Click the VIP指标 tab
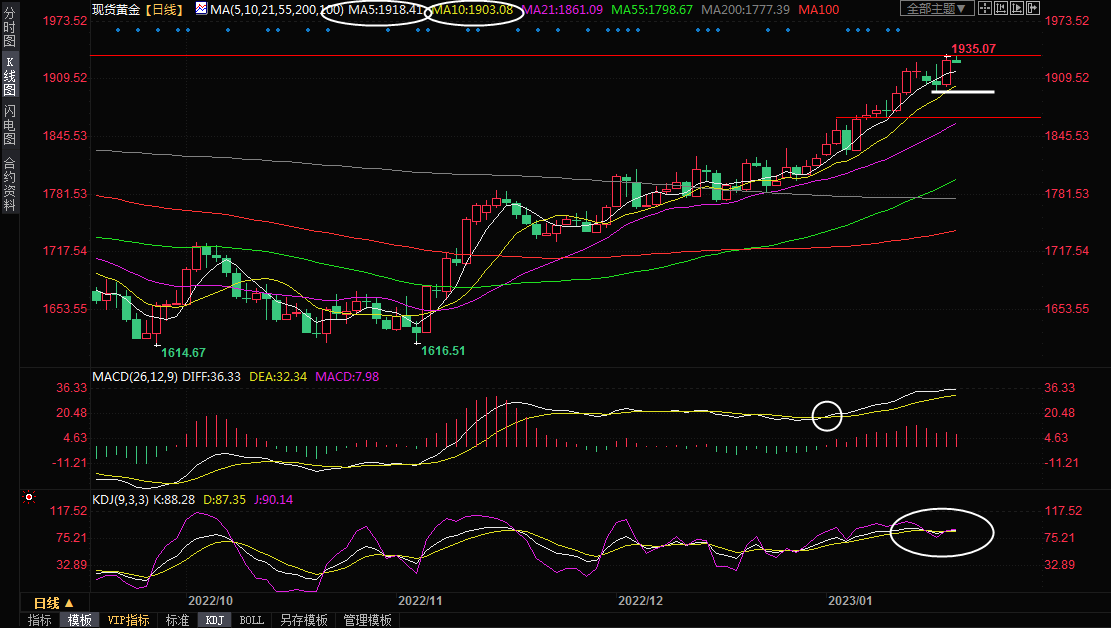Viewport: 1111px width, 628px height. [128, 620]
